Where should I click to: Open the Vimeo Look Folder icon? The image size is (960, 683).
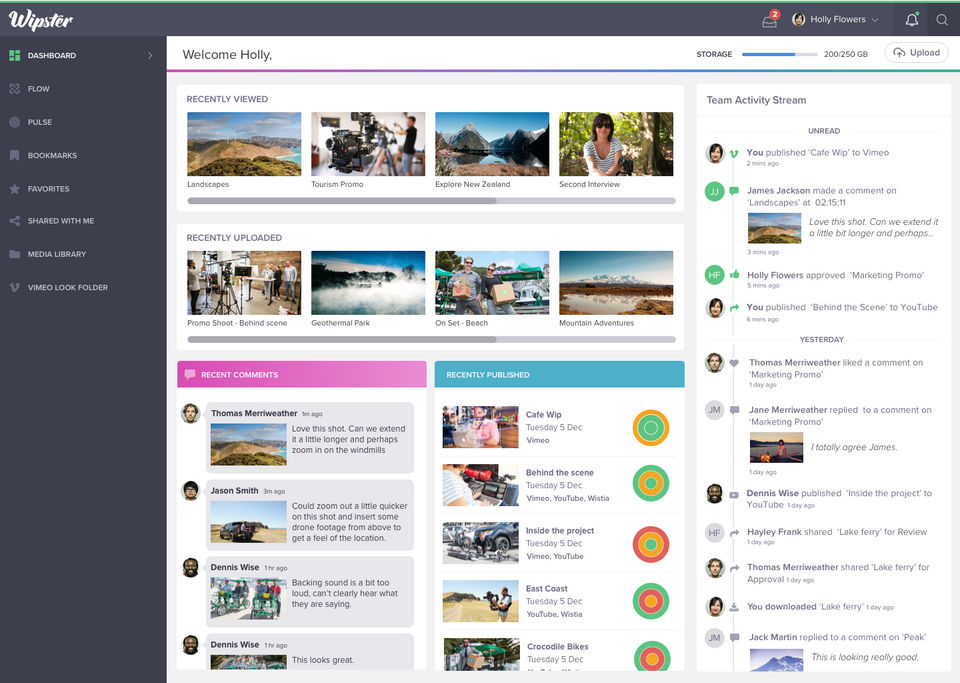pyautogui.click(x=15, y=287)
